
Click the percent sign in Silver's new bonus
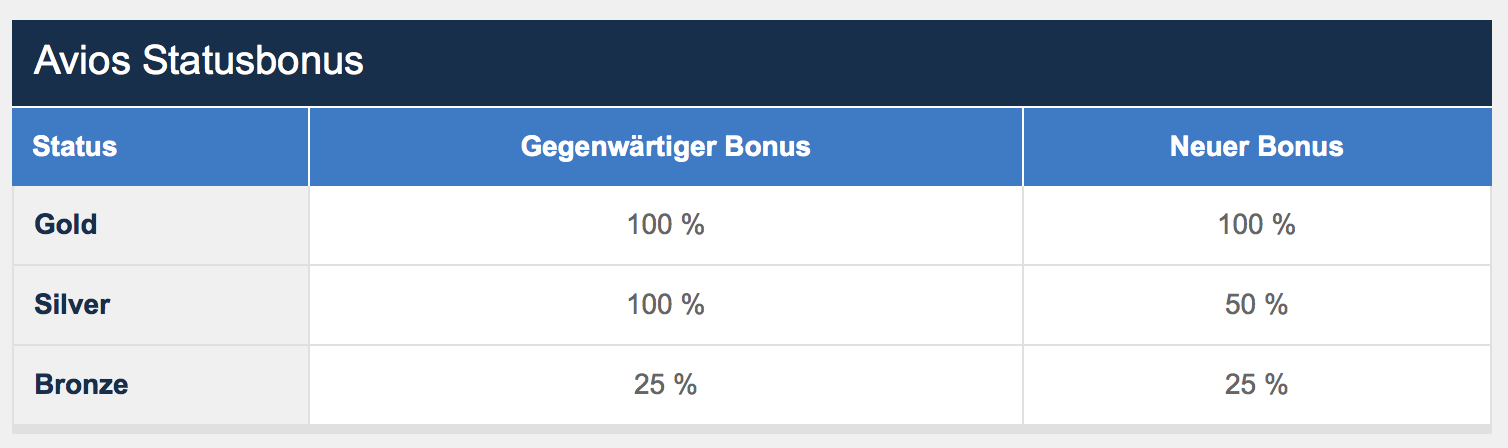pyautogui.click(x=1276, y=304)
